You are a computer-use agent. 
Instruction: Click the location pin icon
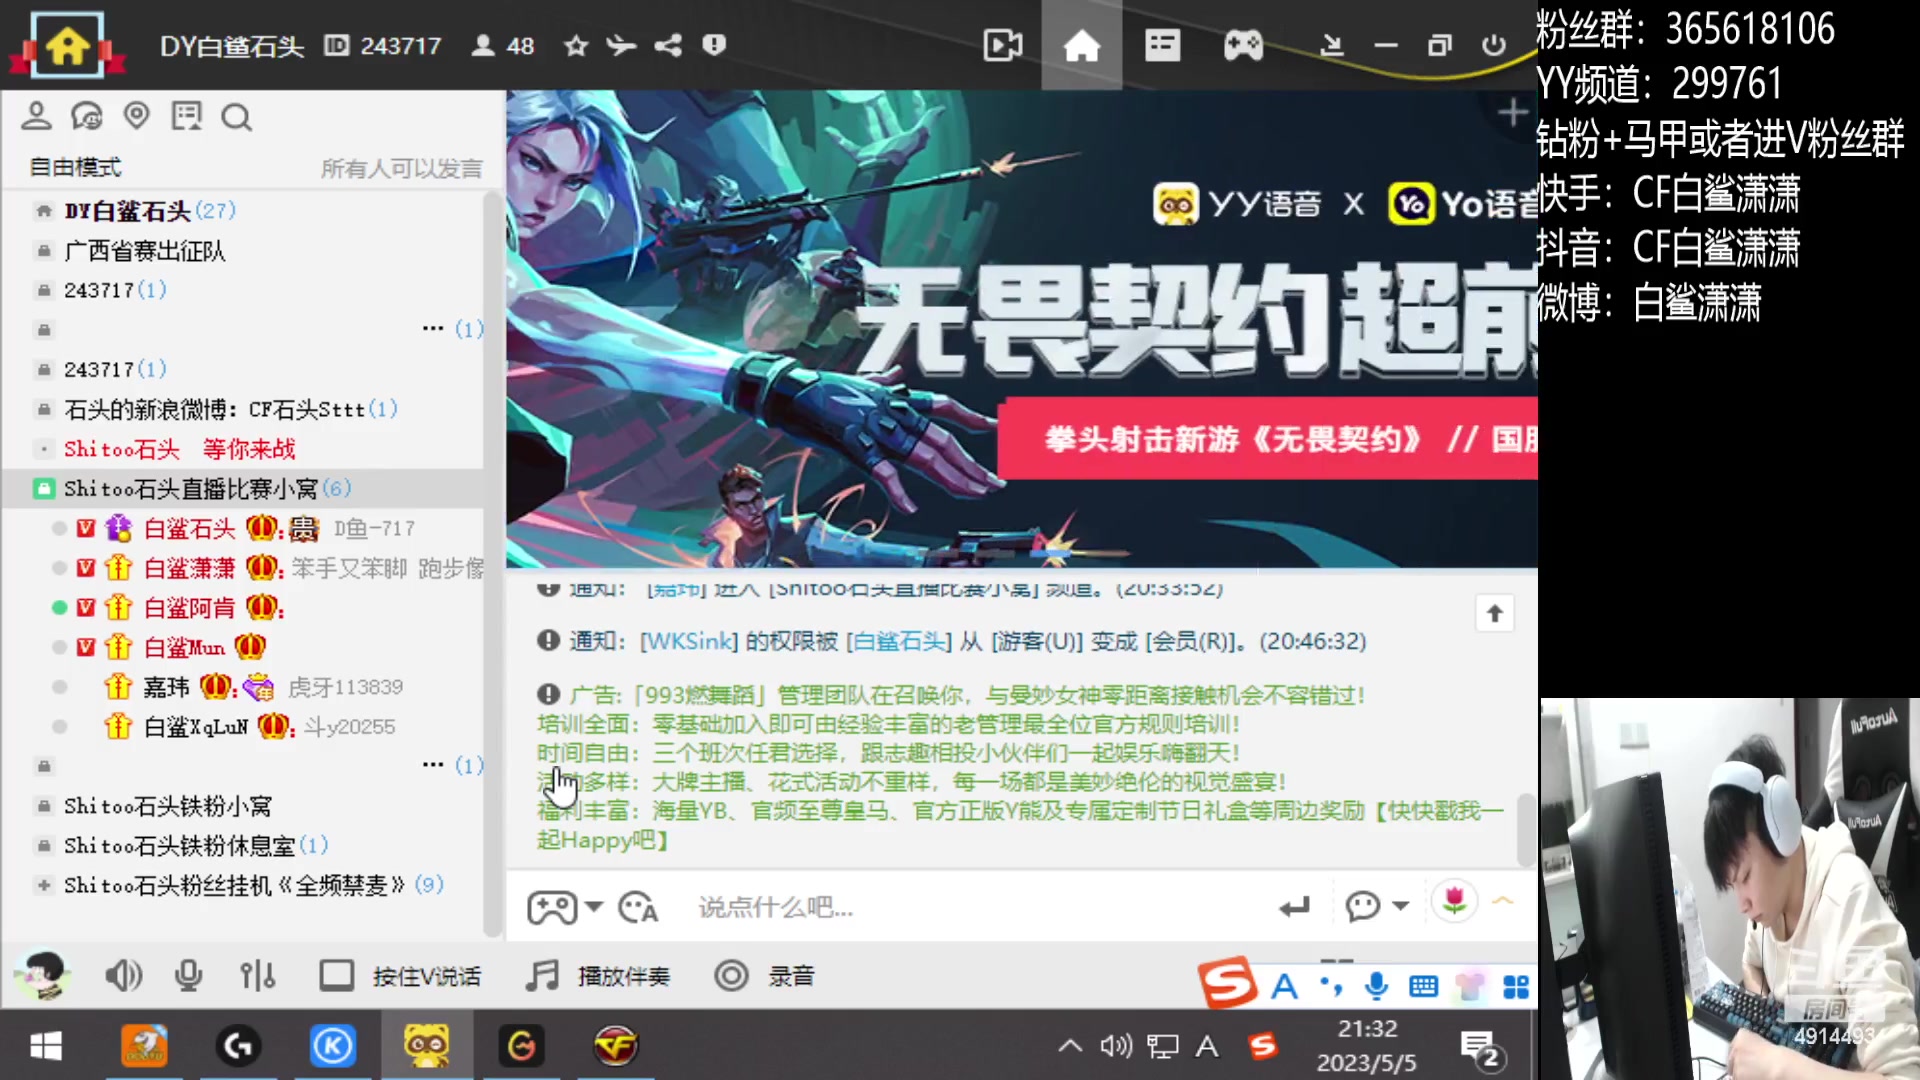click(x=137, y=116)
